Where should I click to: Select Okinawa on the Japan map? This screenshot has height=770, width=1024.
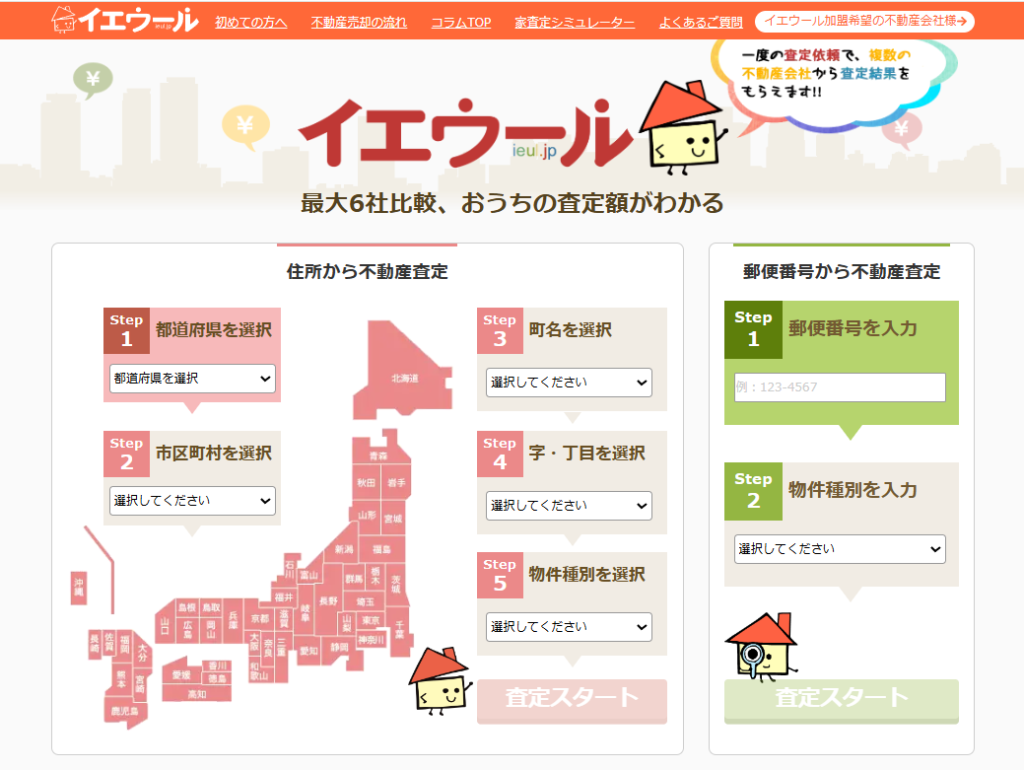79,590
